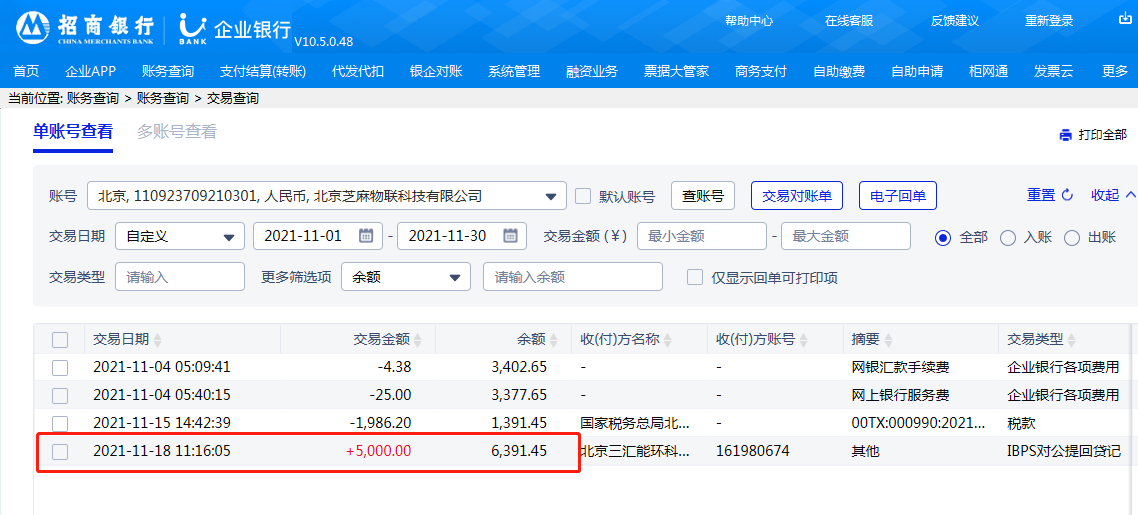Click the 最小金额 input field
Screen dimensions: 1138x515
click(701, 236)
